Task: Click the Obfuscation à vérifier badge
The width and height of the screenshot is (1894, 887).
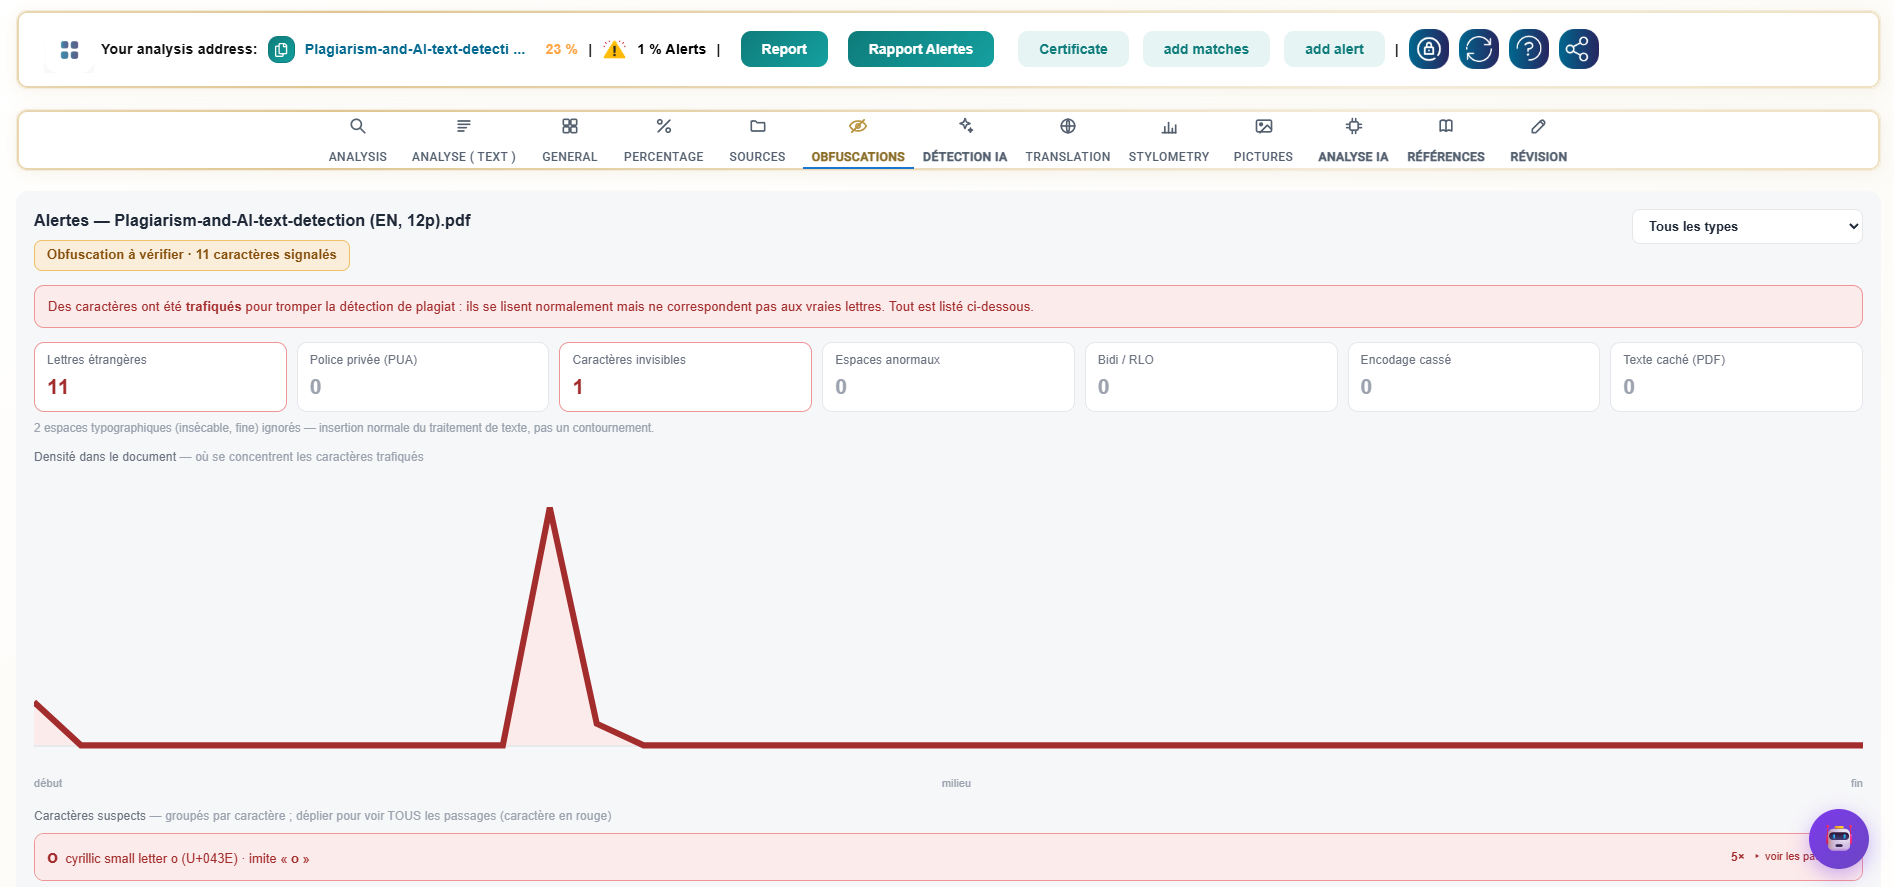Action: [192, 255]
